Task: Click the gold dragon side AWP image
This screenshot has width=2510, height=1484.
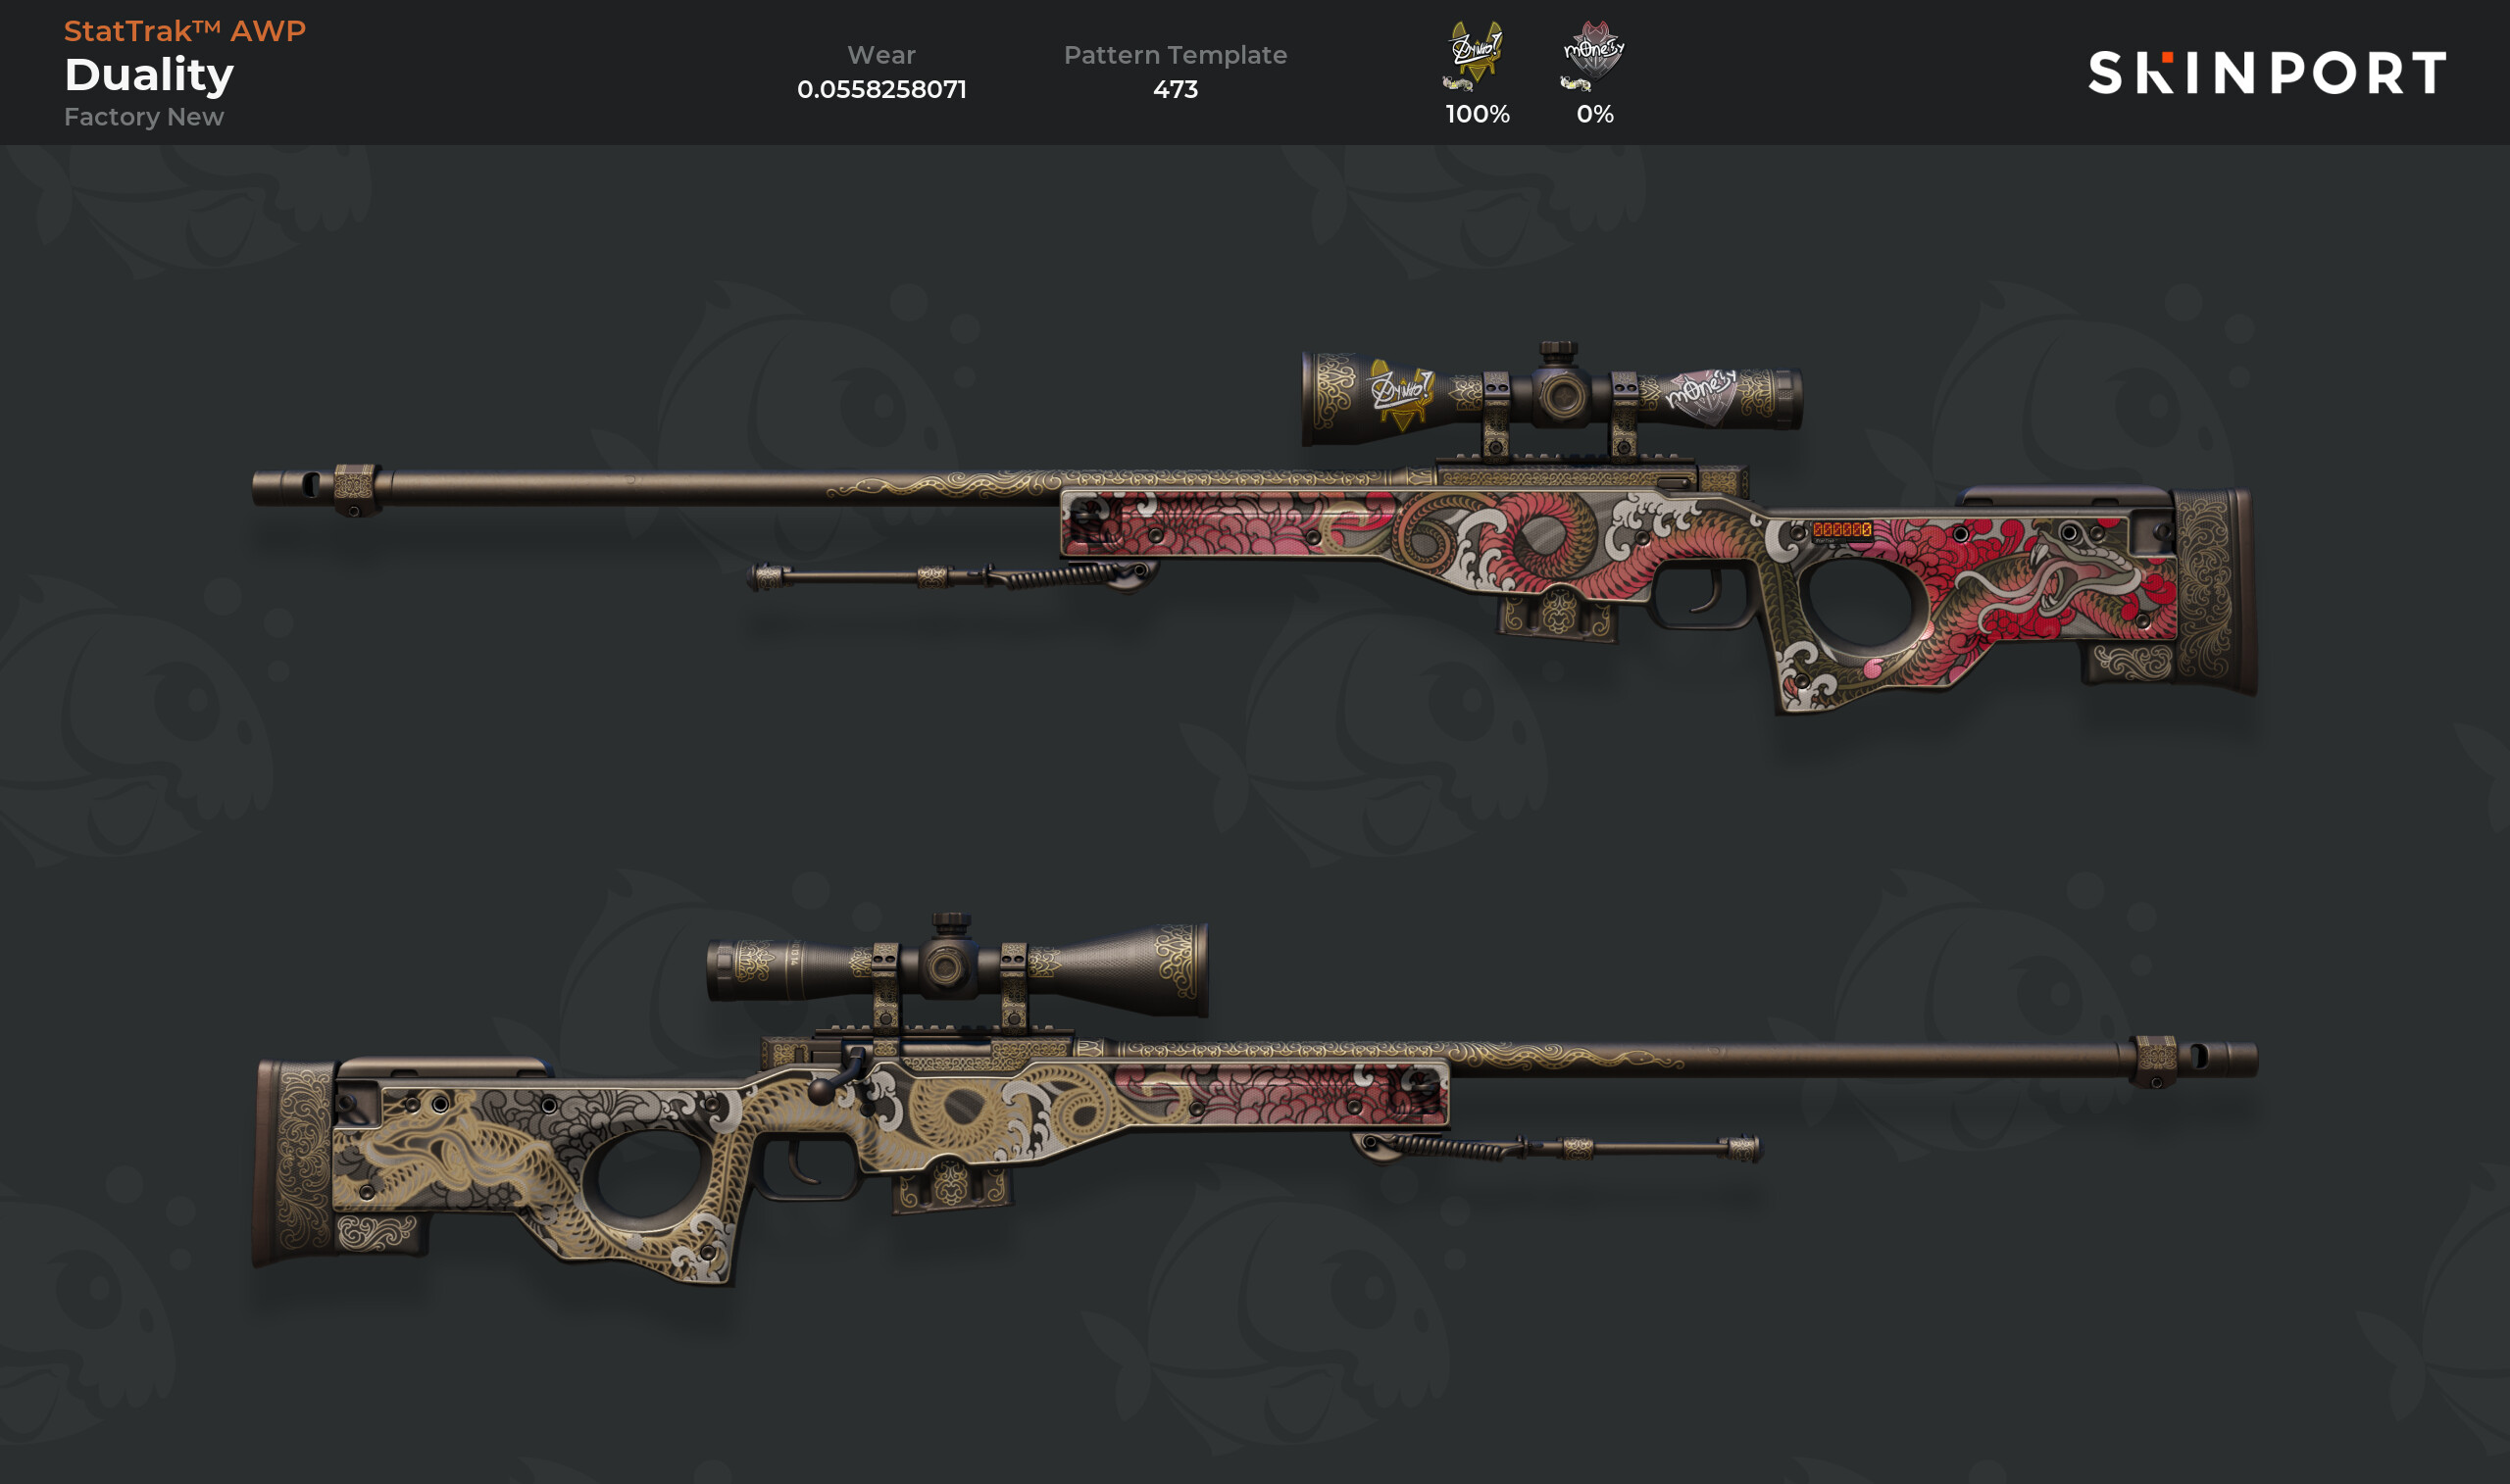Action: pos(1255,1099)
